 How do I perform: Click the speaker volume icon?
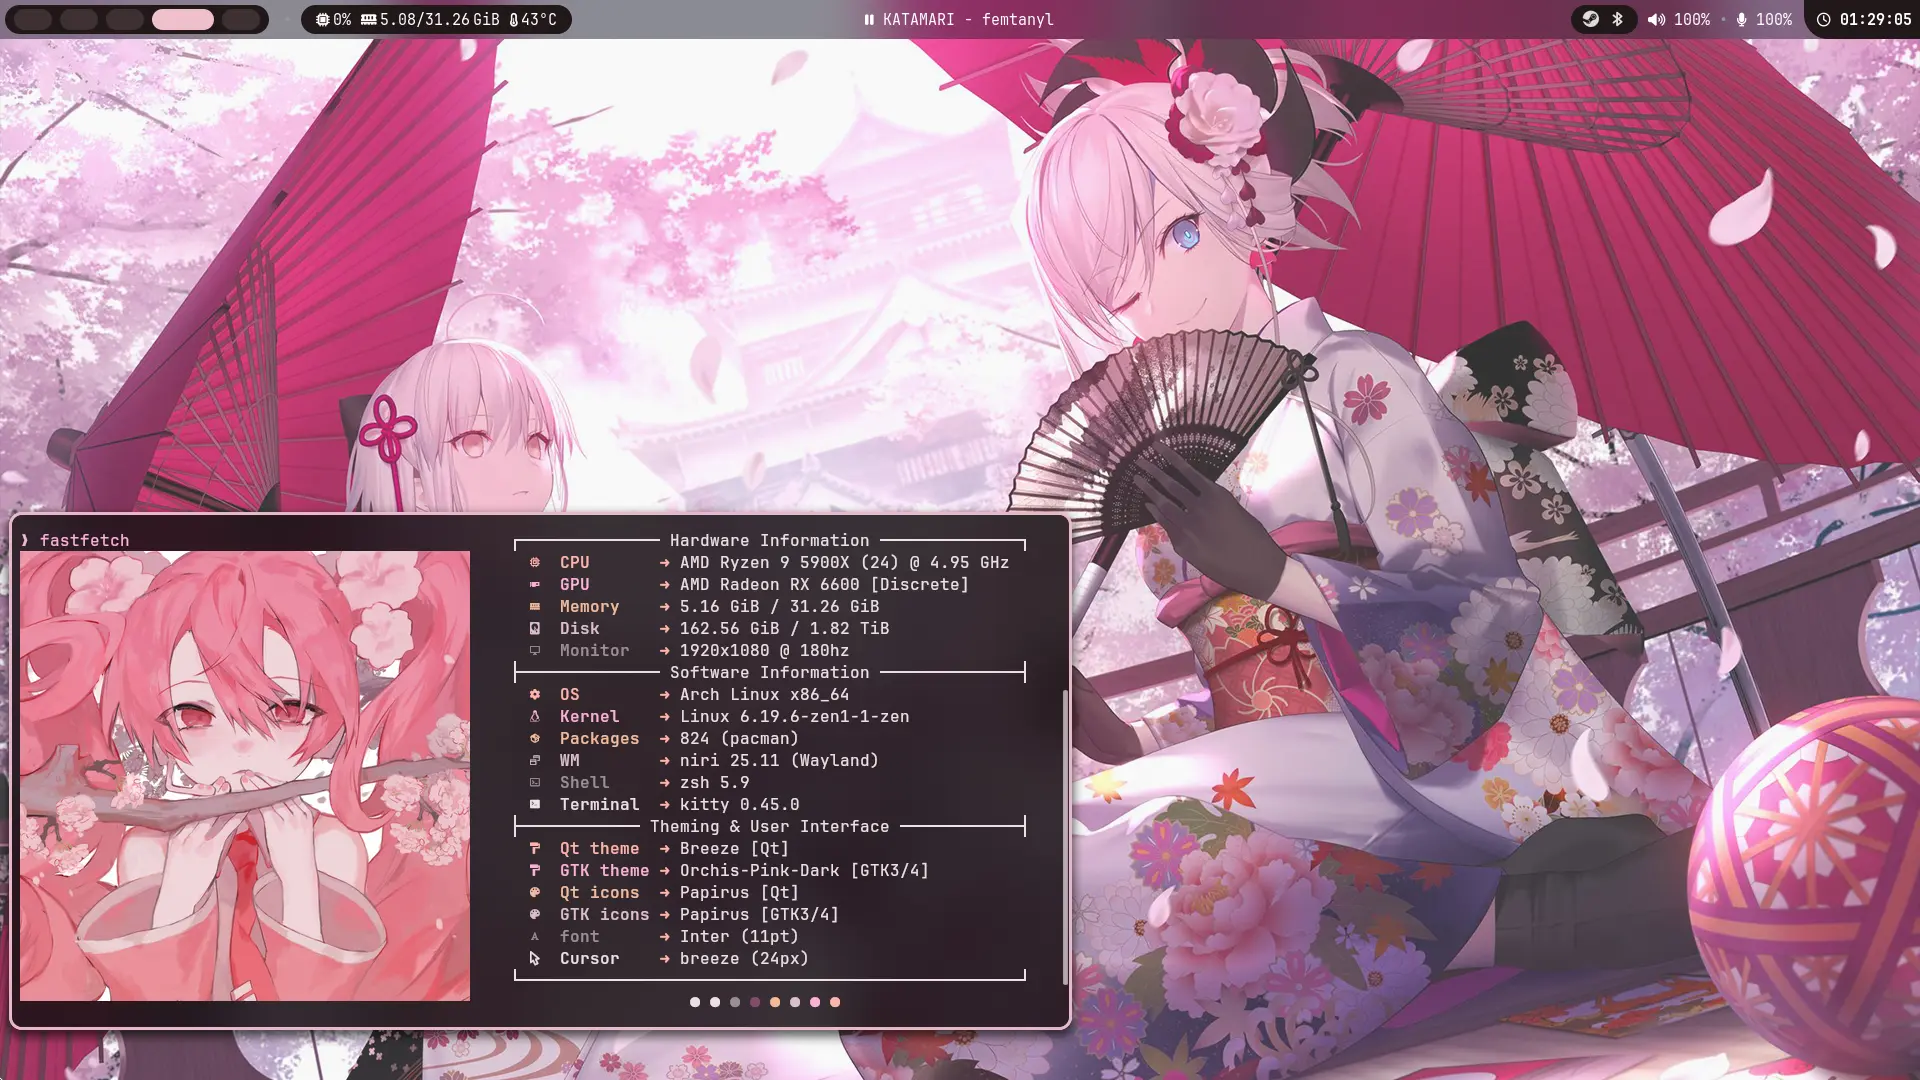1656,19
